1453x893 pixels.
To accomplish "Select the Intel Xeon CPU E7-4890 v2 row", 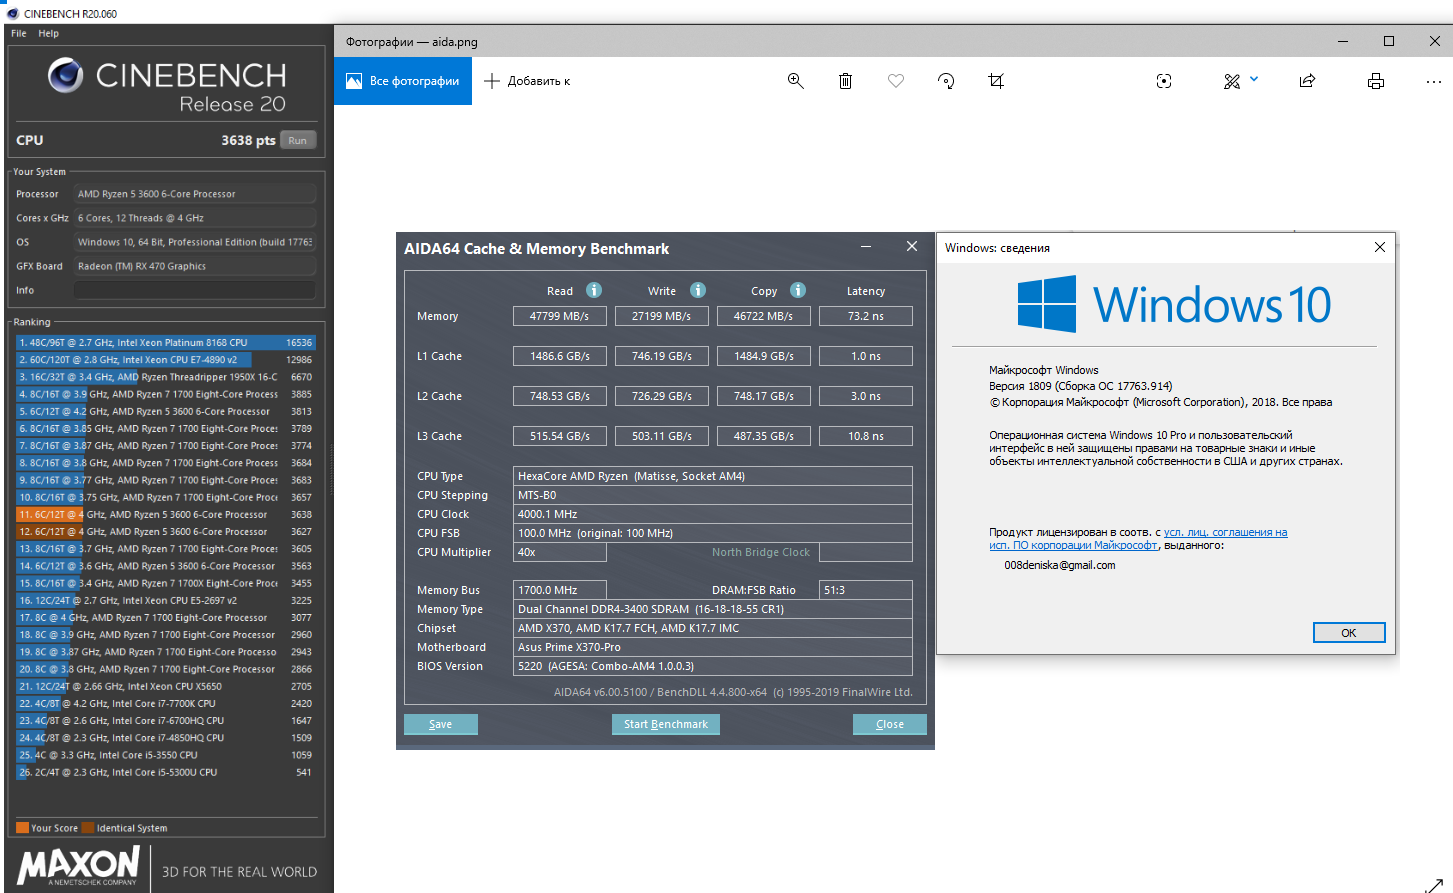I will (165, 360).
